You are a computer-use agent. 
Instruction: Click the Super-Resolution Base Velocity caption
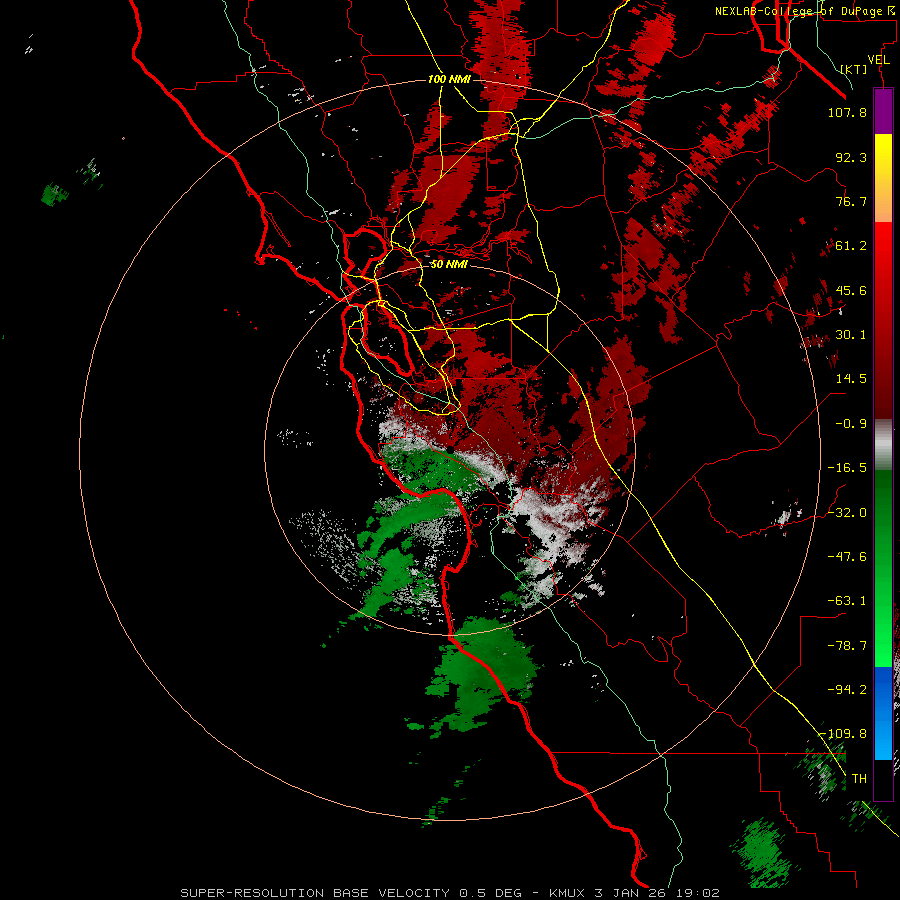click(449, 893)
